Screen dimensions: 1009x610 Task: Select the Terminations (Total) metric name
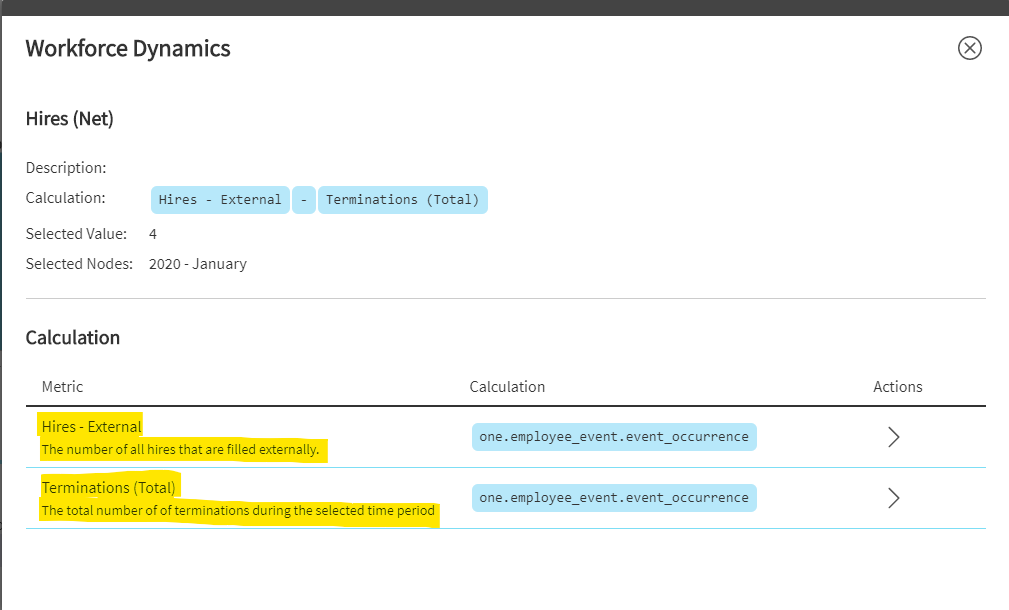coord(109,488)
